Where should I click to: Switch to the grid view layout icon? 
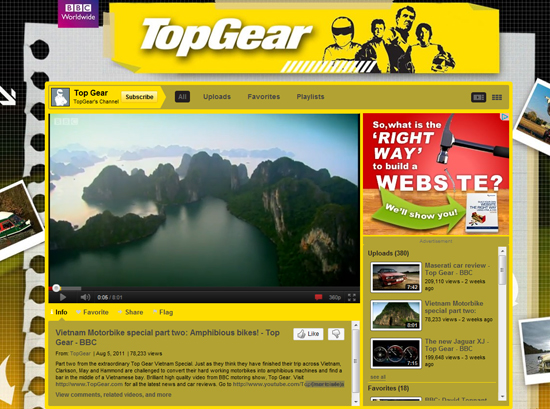(x=497, y=97)
